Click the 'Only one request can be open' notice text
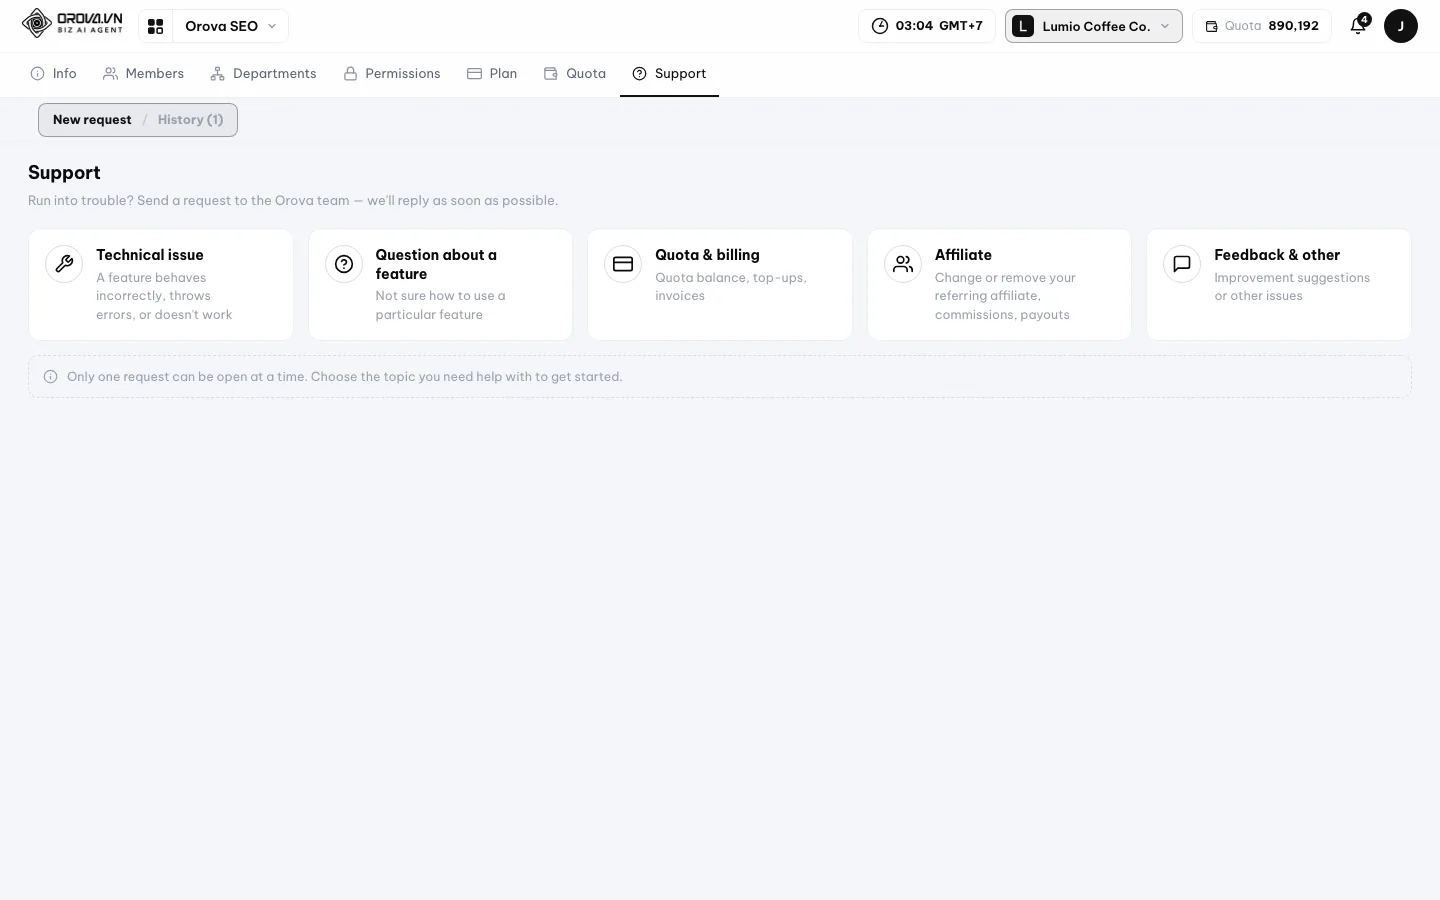 pos(344,377)
